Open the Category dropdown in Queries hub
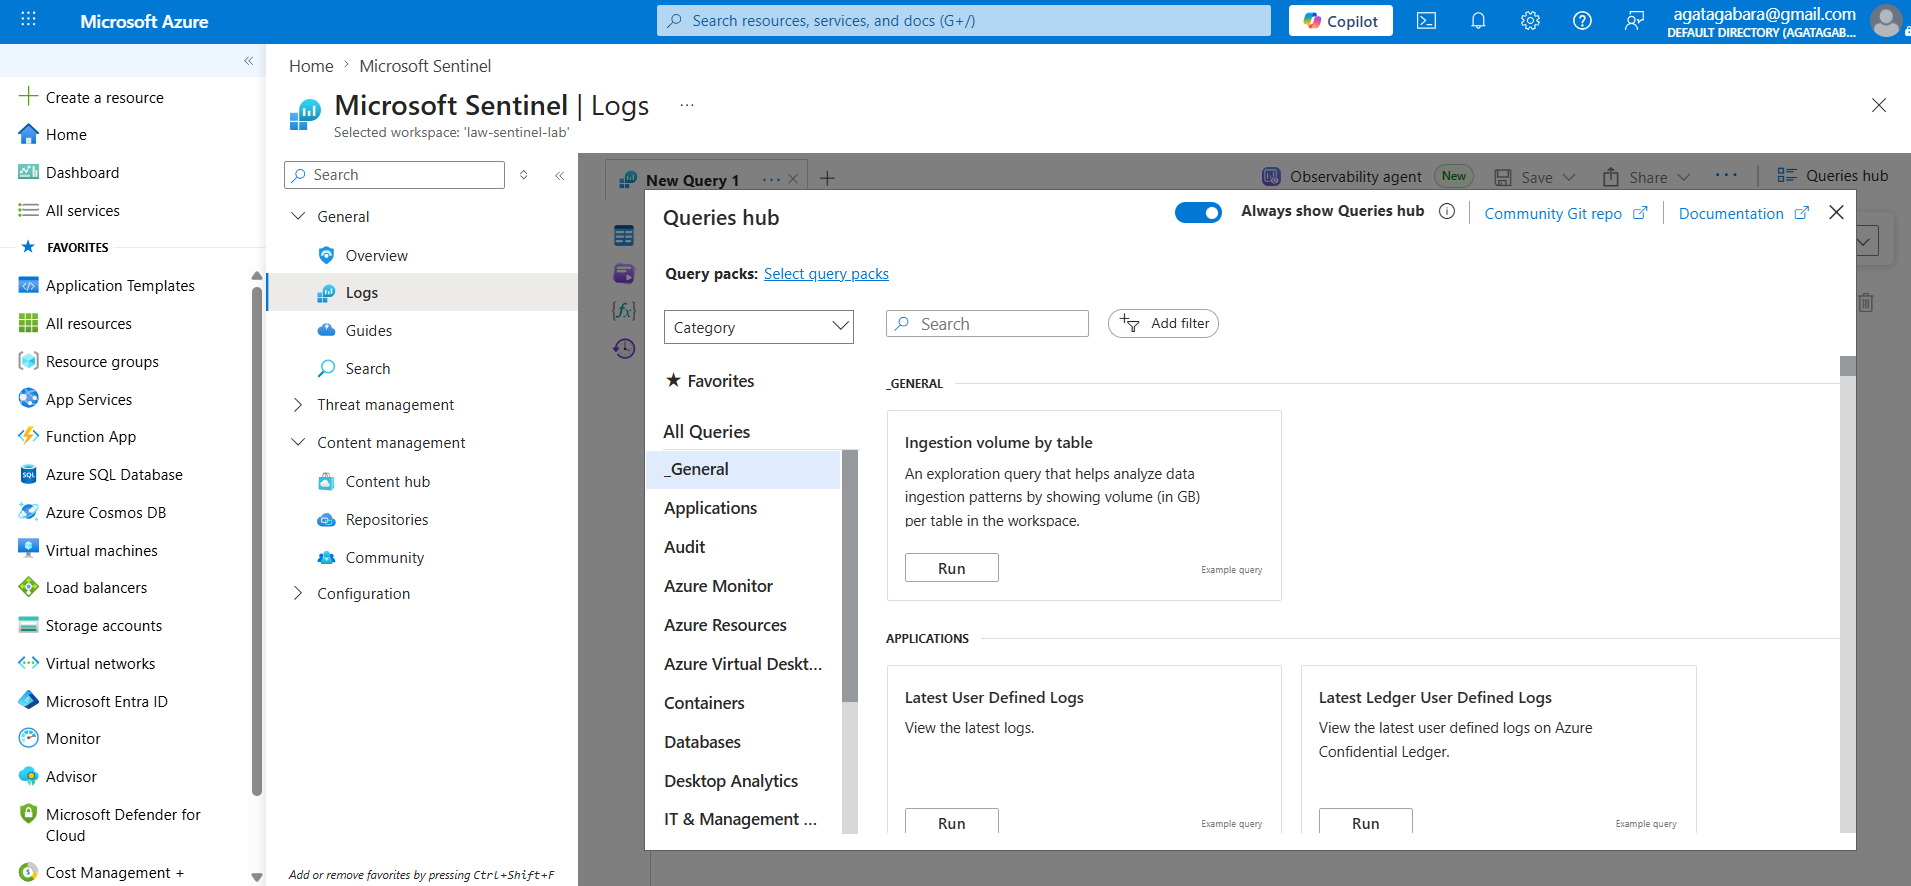The image size is (1911, 886). coord(758,327)
